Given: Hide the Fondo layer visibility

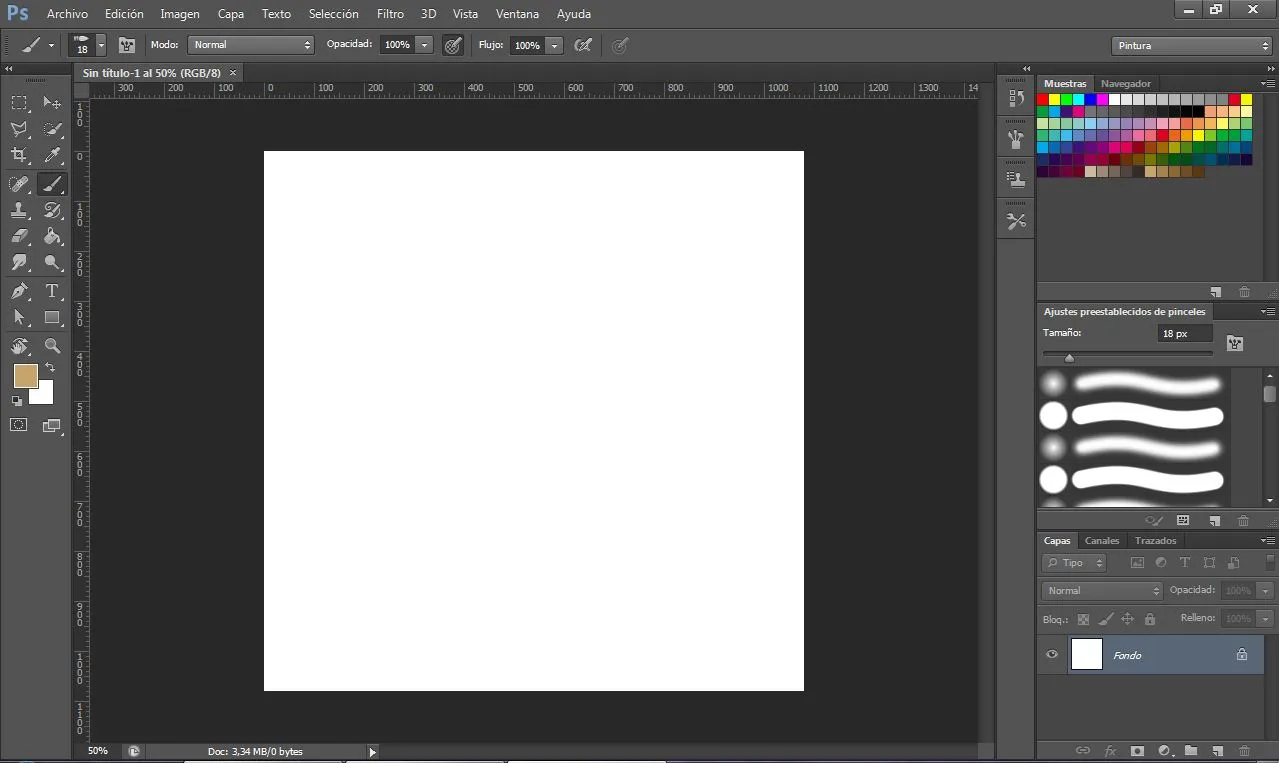Looking at the screenshot, I should tap(1052, 655).
